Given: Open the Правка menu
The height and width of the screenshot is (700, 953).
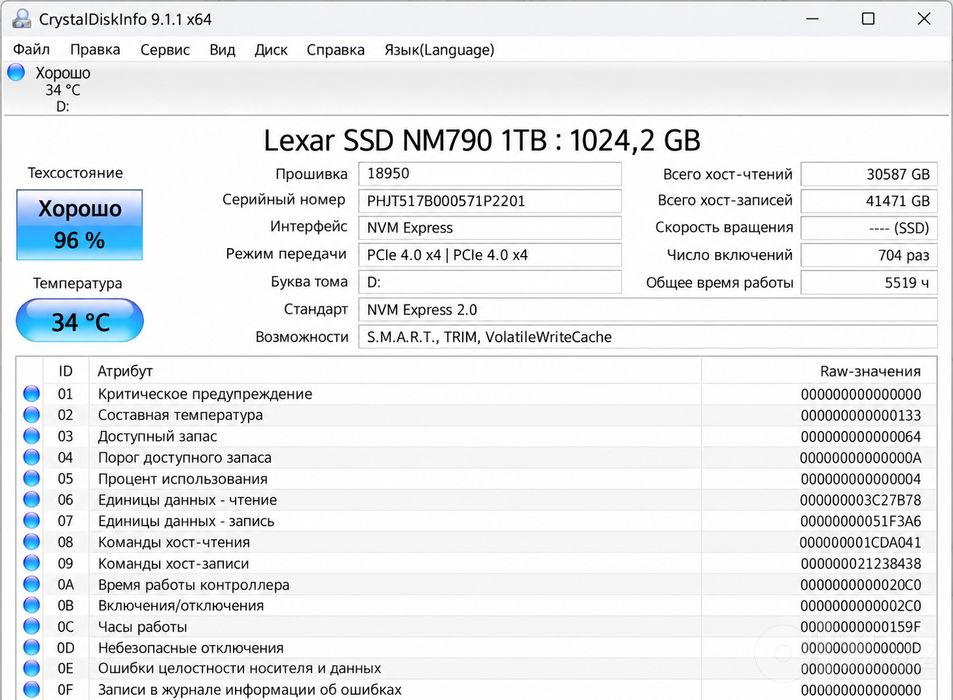Looking at the screenshot, I should (x=95, y=49).
